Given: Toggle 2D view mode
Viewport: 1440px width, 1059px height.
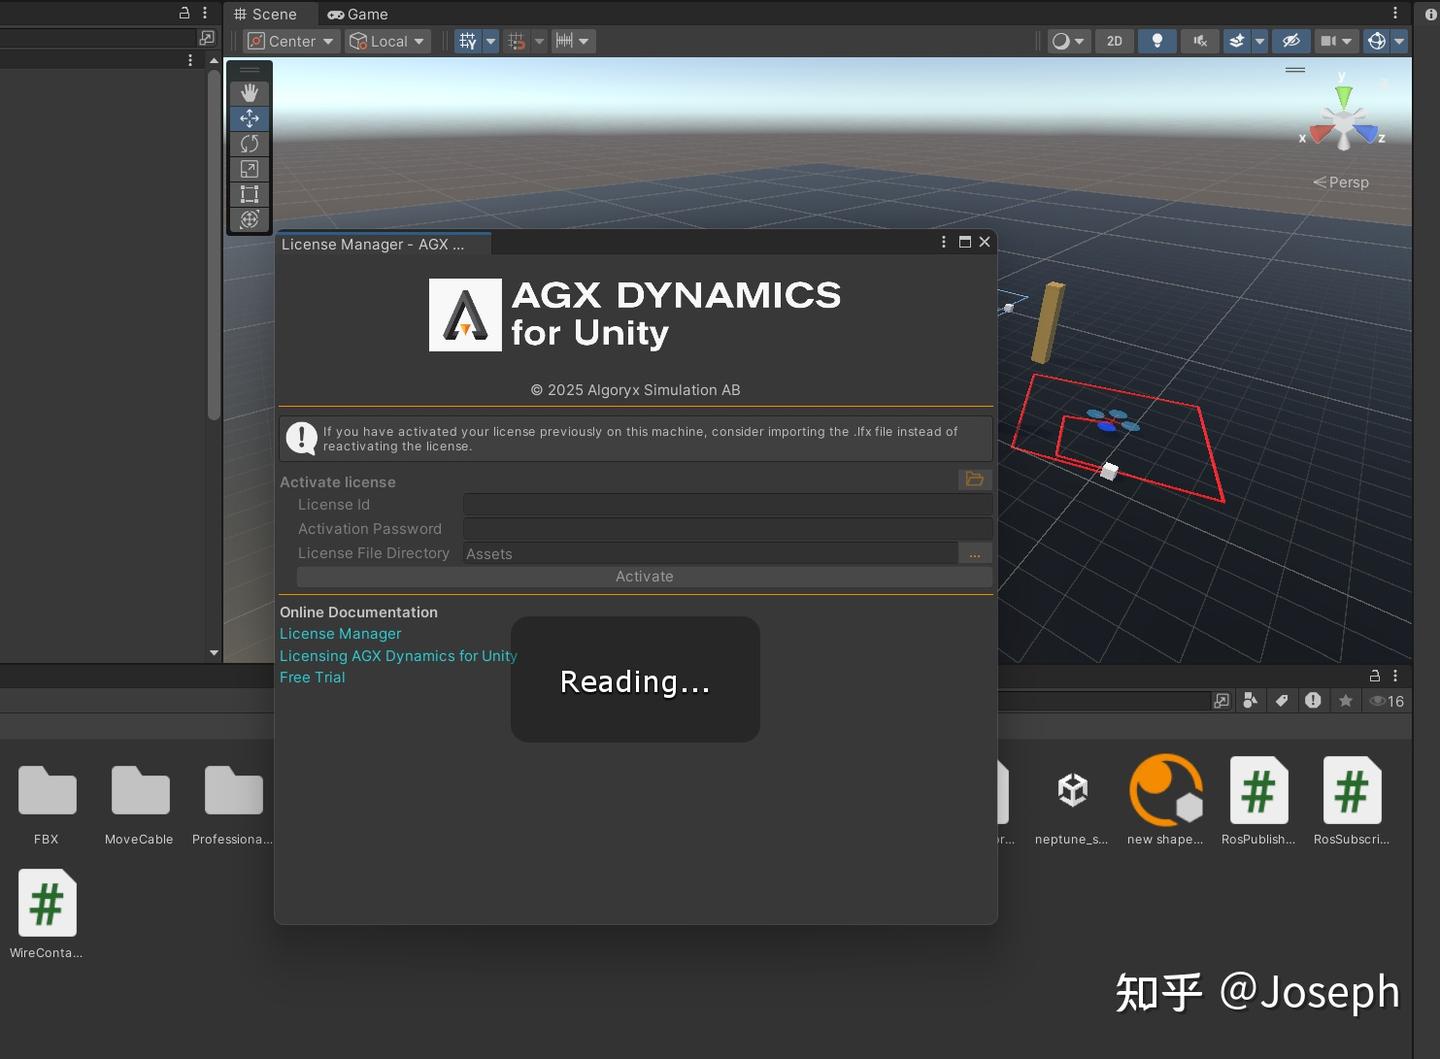Looking at the screenshot, I should pos(1114,41).
